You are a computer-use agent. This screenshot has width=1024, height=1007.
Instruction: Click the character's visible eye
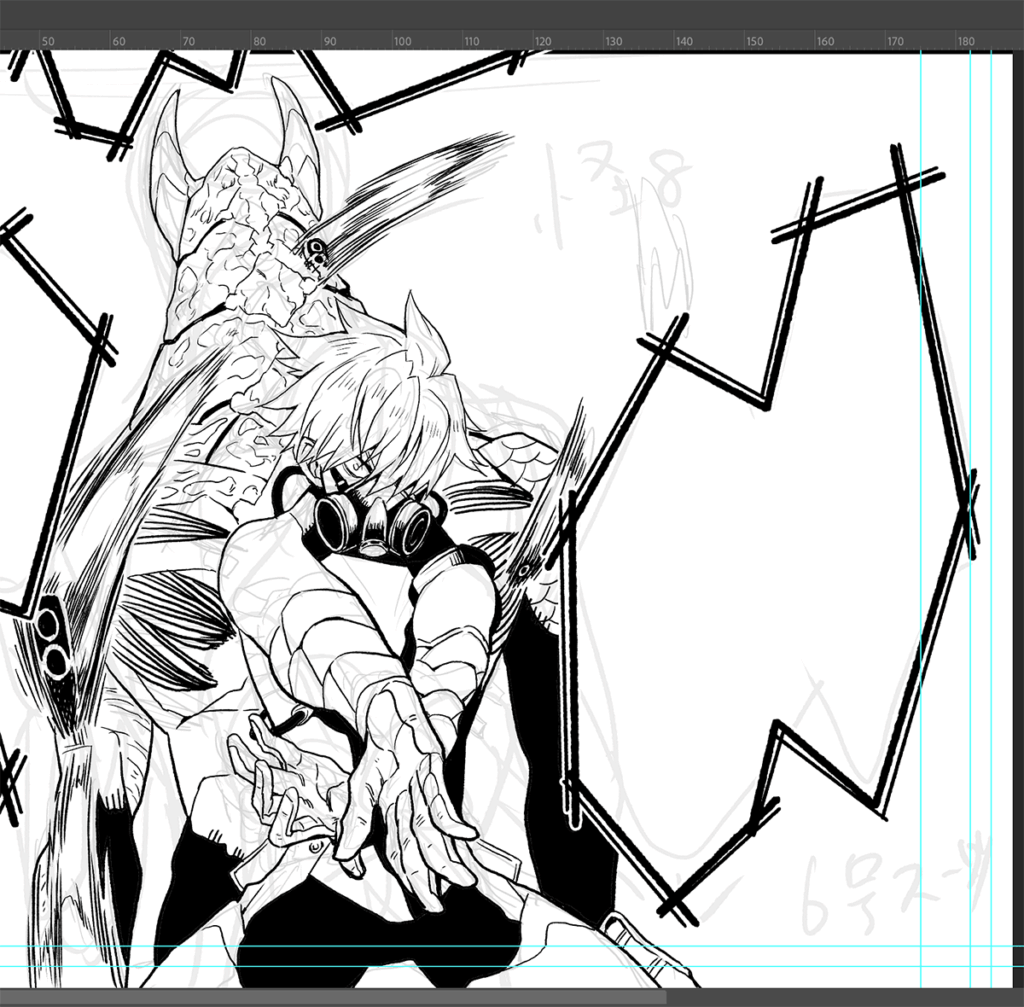tap(361, 464)
